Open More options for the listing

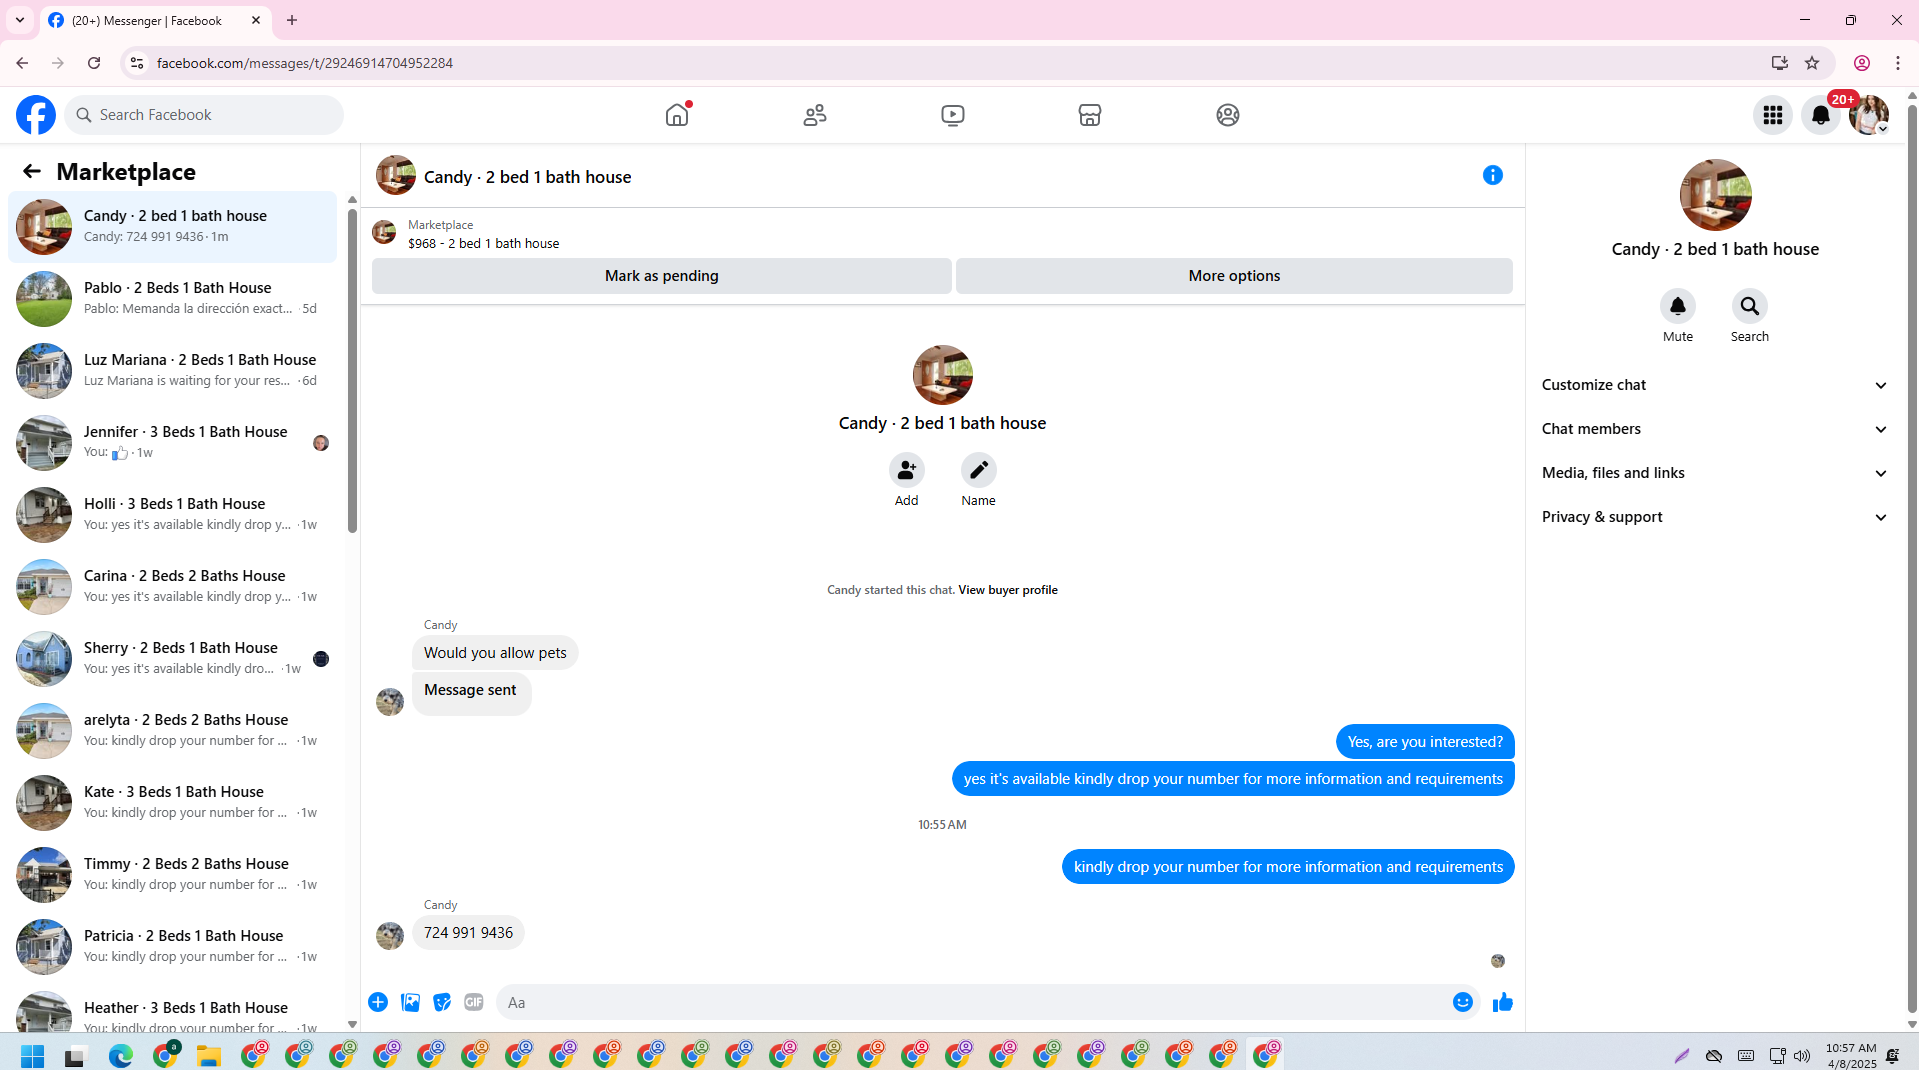coord(1234,276)
